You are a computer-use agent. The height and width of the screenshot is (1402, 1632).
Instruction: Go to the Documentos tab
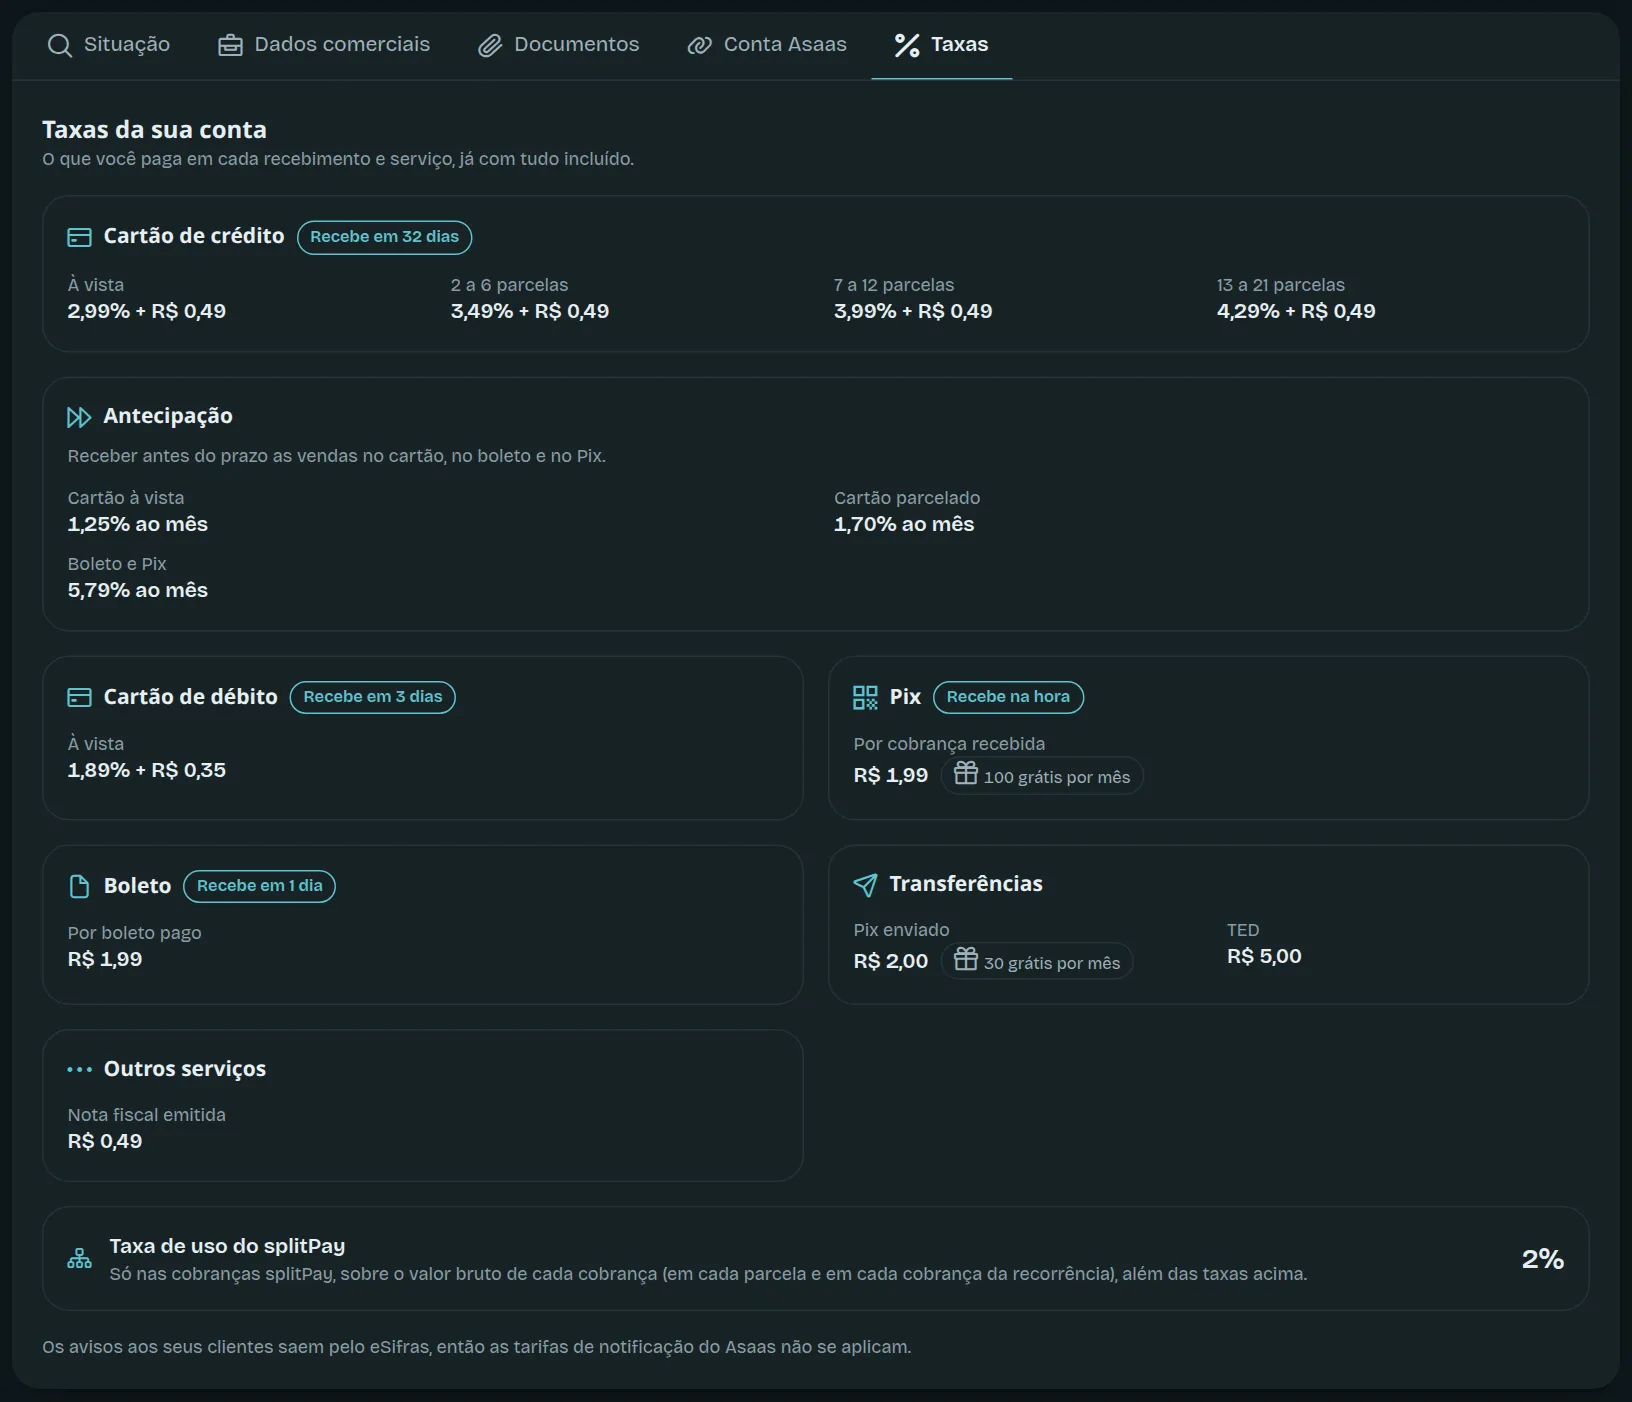pos(558,45)
